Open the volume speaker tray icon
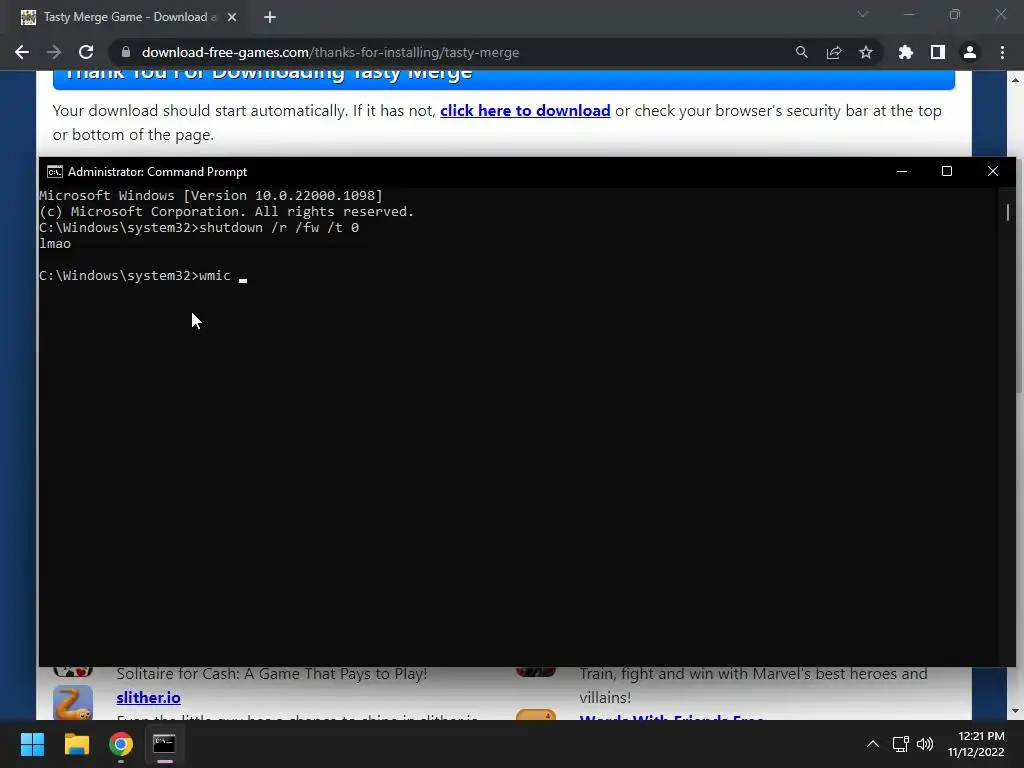The image size is (1024, 768). click(x=925, y=744)
